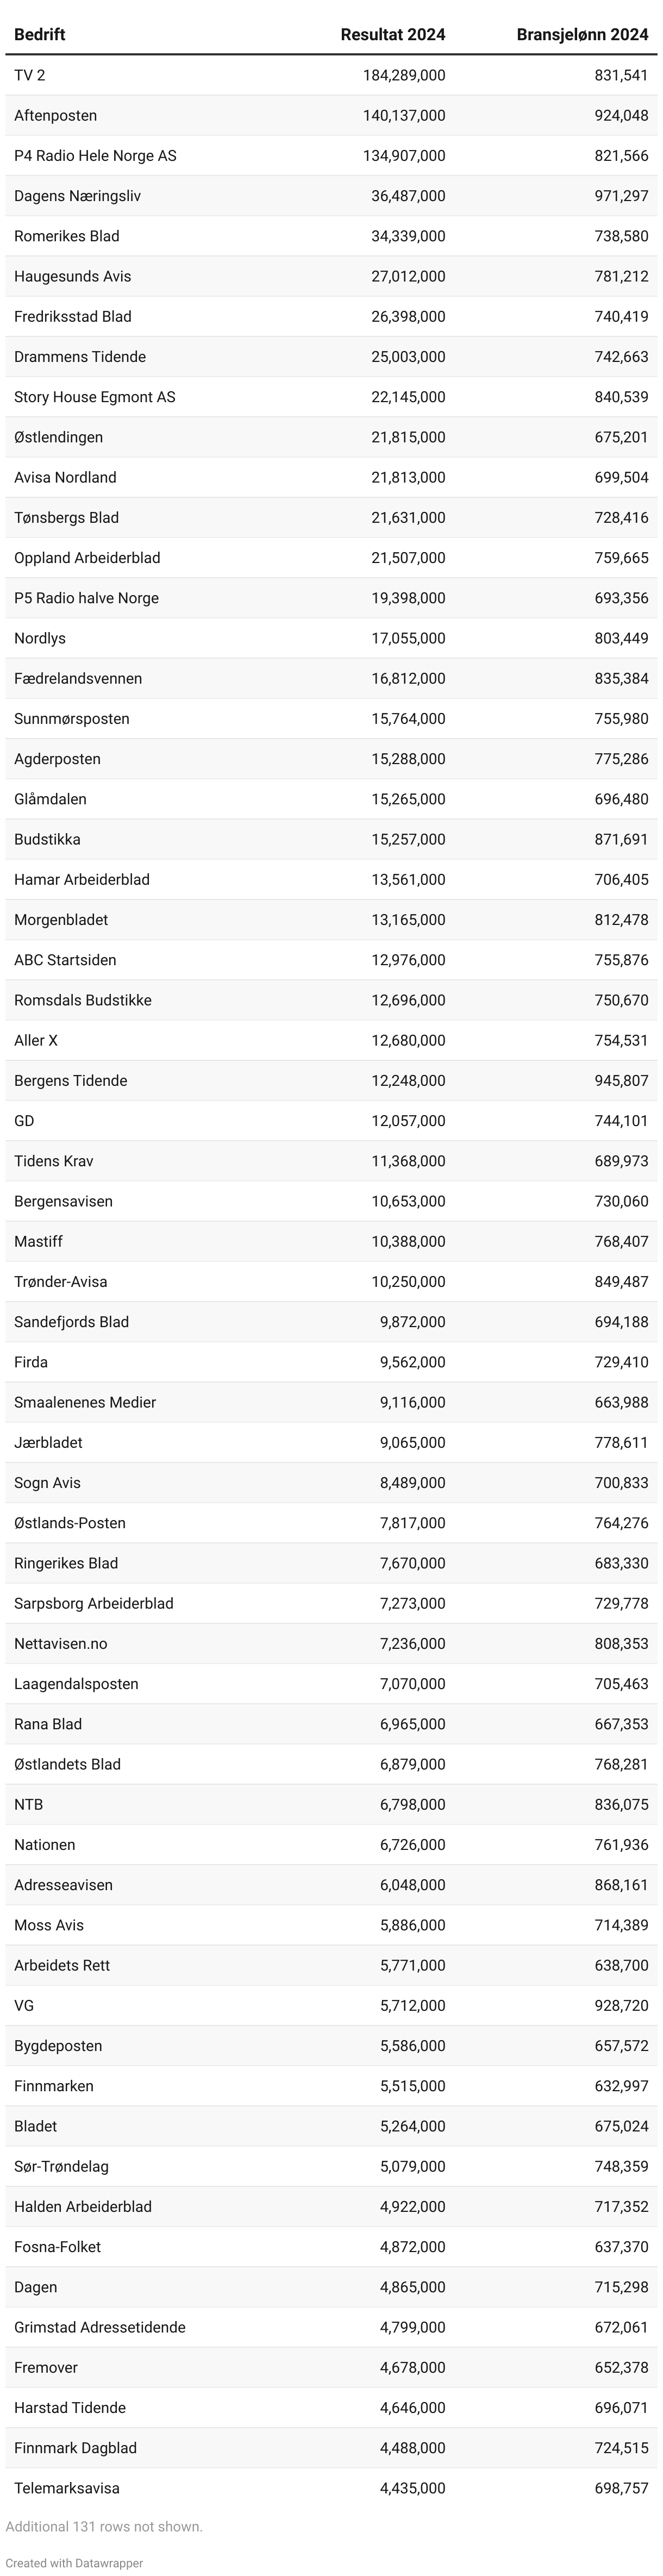Viewport: 663px width, 2576px height.
Task: Click TV 2's result value 184,289,000
Action: click(x=404, y=76)
